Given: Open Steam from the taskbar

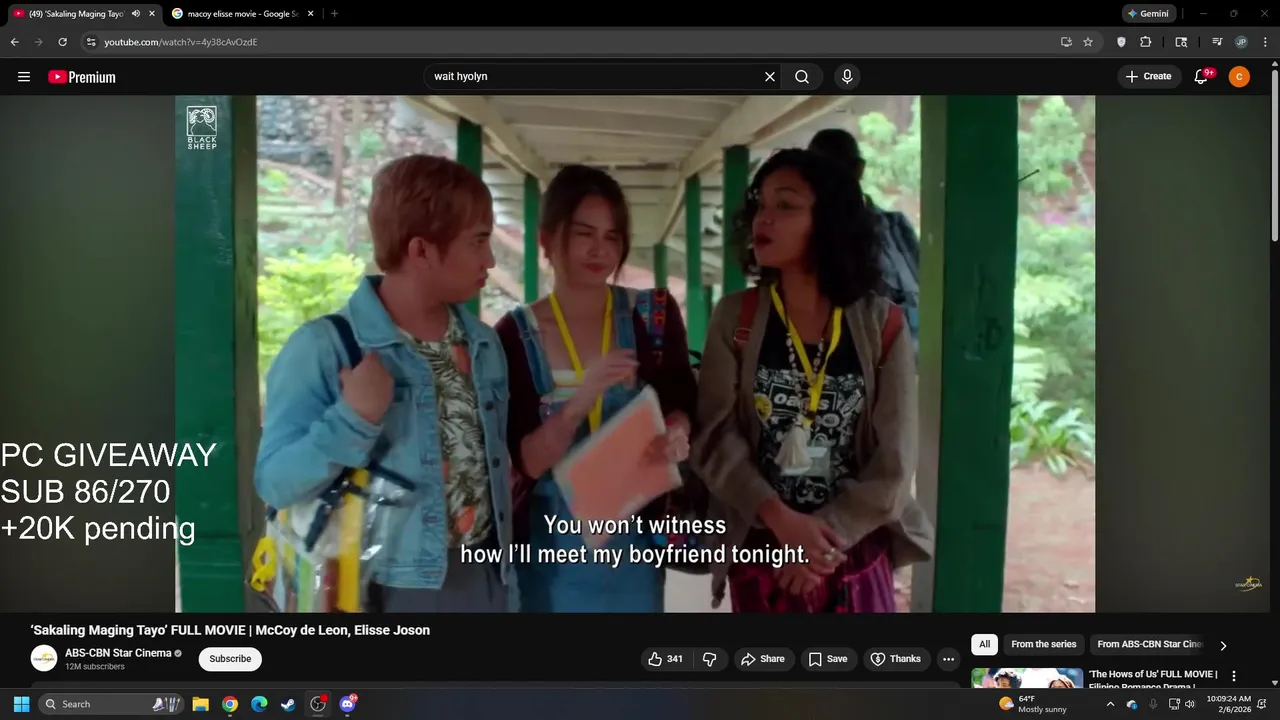Looking at the screenshot, I should tap(288, 704).
